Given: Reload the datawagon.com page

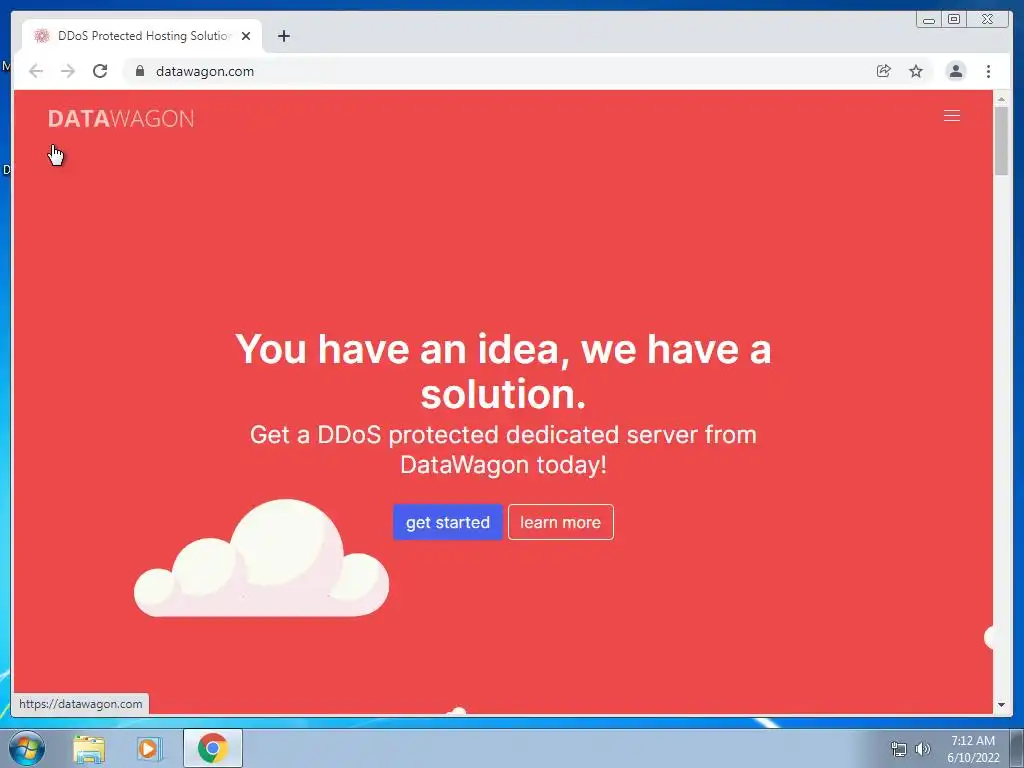Looking at the screenshot, I should tap(100, 71).
